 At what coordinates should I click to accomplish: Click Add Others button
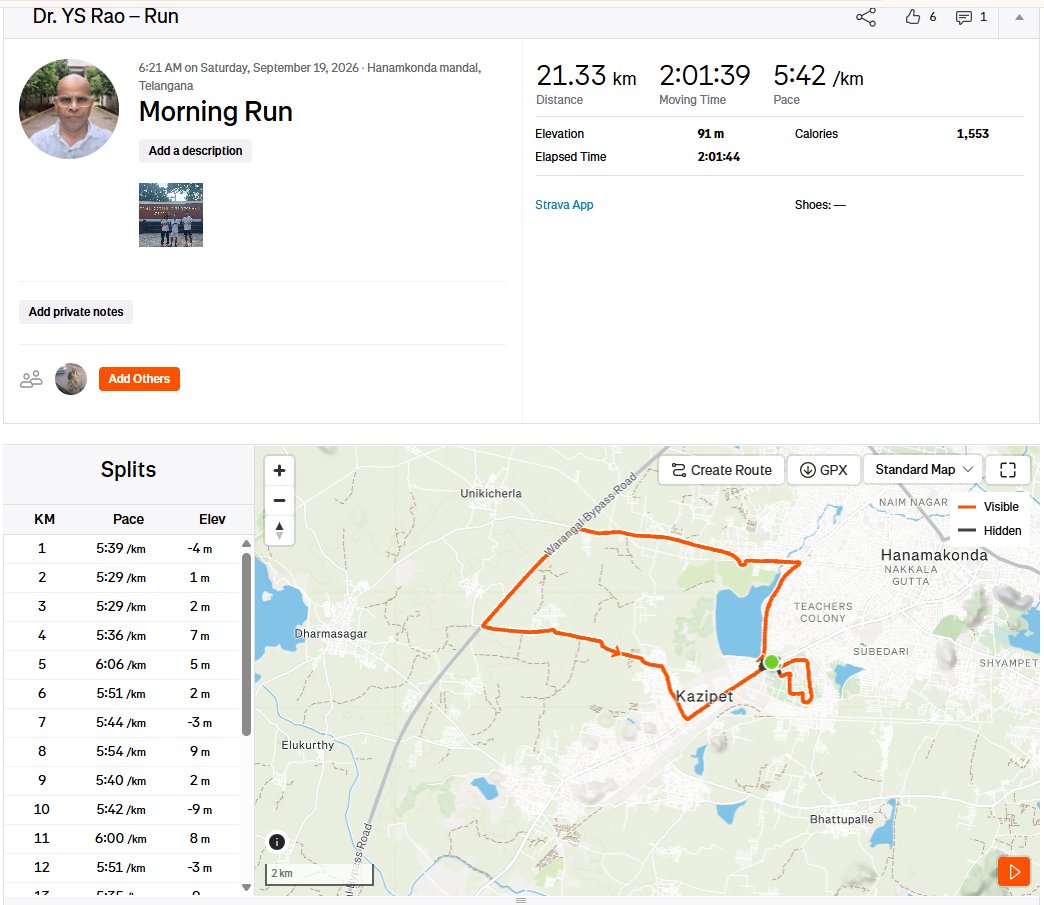coord(139,379)
